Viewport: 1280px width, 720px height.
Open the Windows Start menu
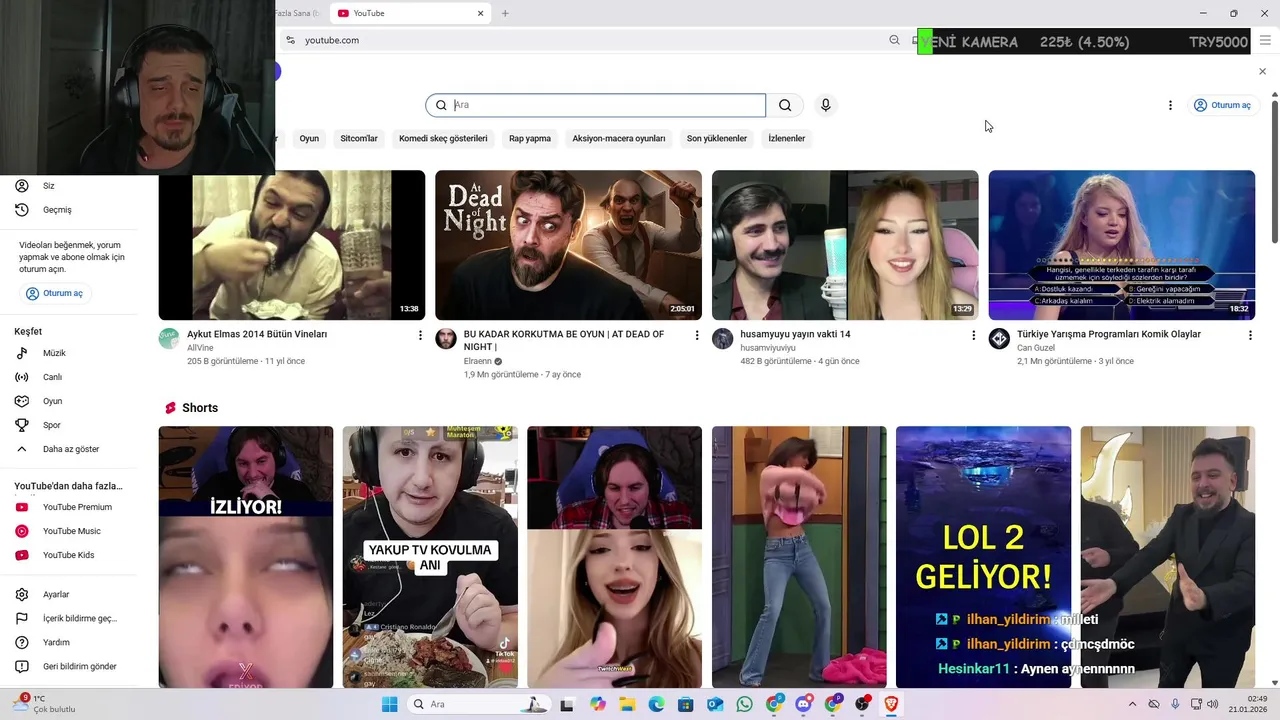tap(390, 704)
